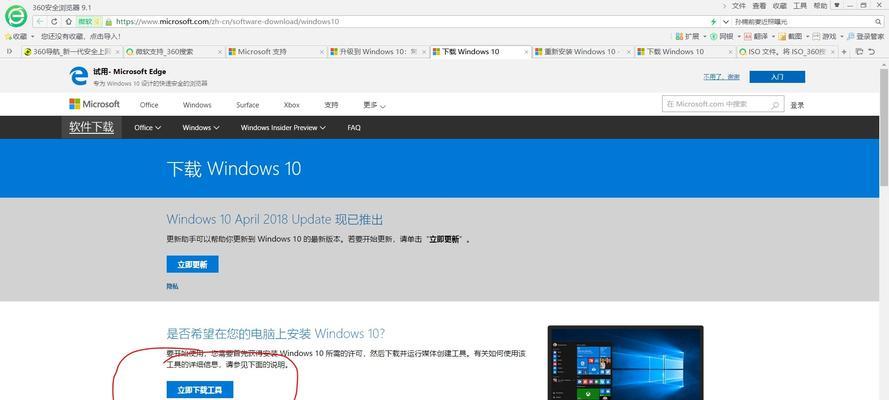Click the 360 browser logo icon

tap(16, 16)
